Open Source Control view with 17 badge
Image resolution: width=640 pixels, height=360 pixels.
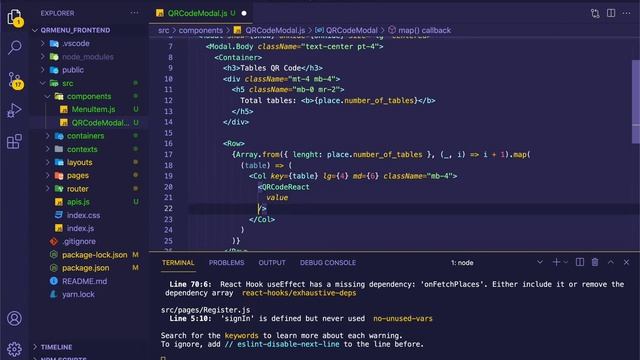(x=15, y=80)
